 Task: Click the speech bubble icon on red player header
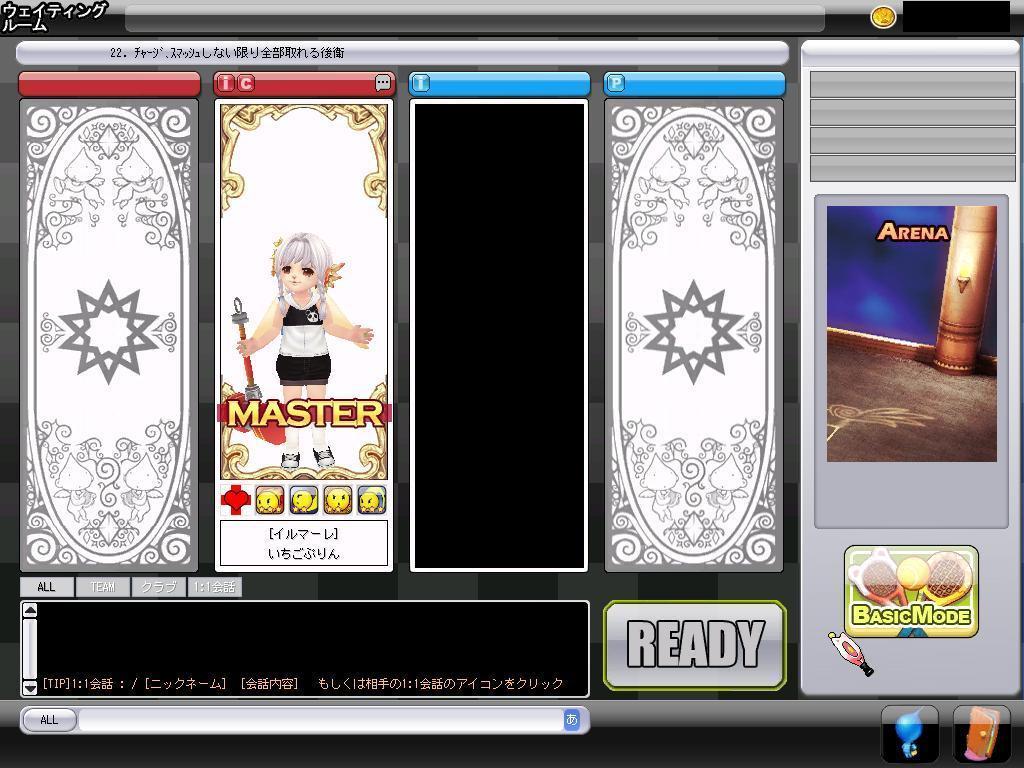click(383, 83)
